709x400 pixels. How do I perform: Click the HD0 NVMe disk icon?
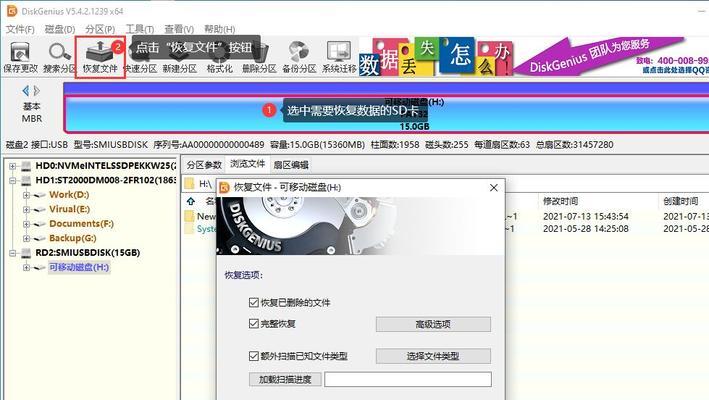26,166
